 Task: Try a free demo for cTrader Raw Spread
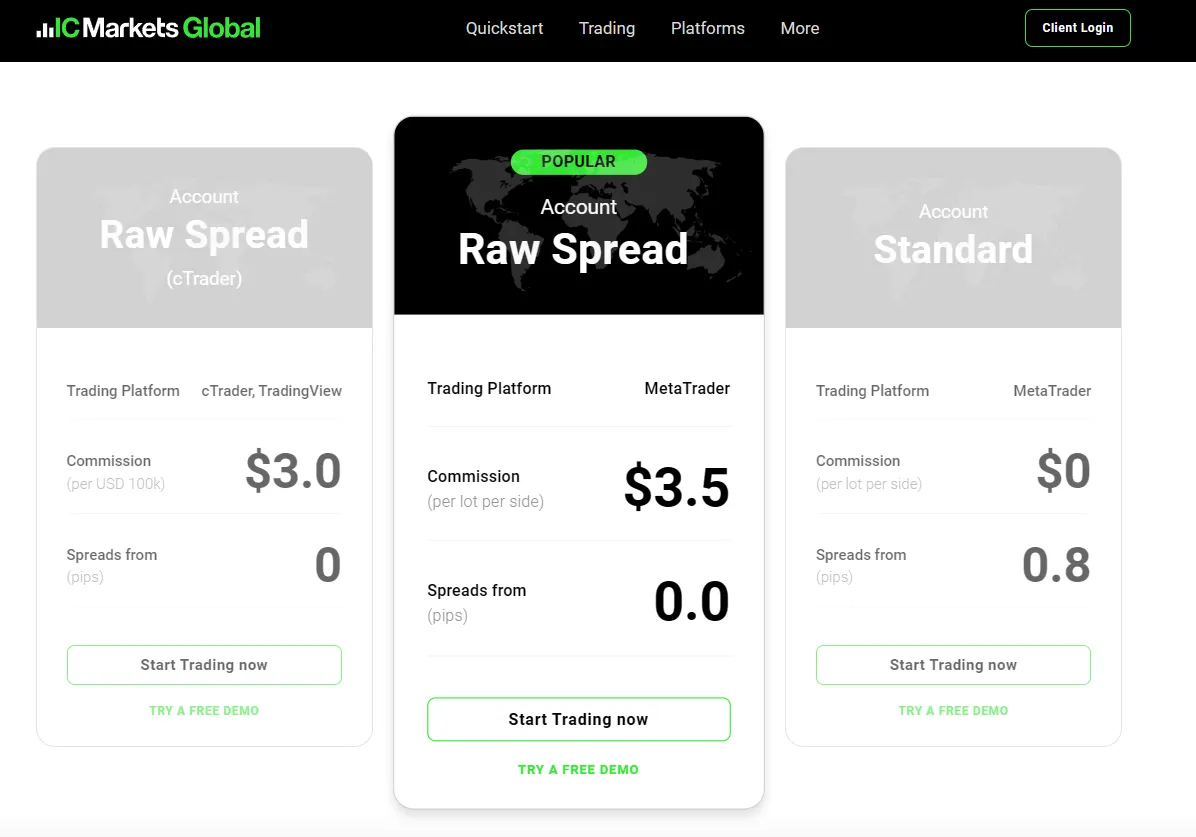[x=204, y=710]
